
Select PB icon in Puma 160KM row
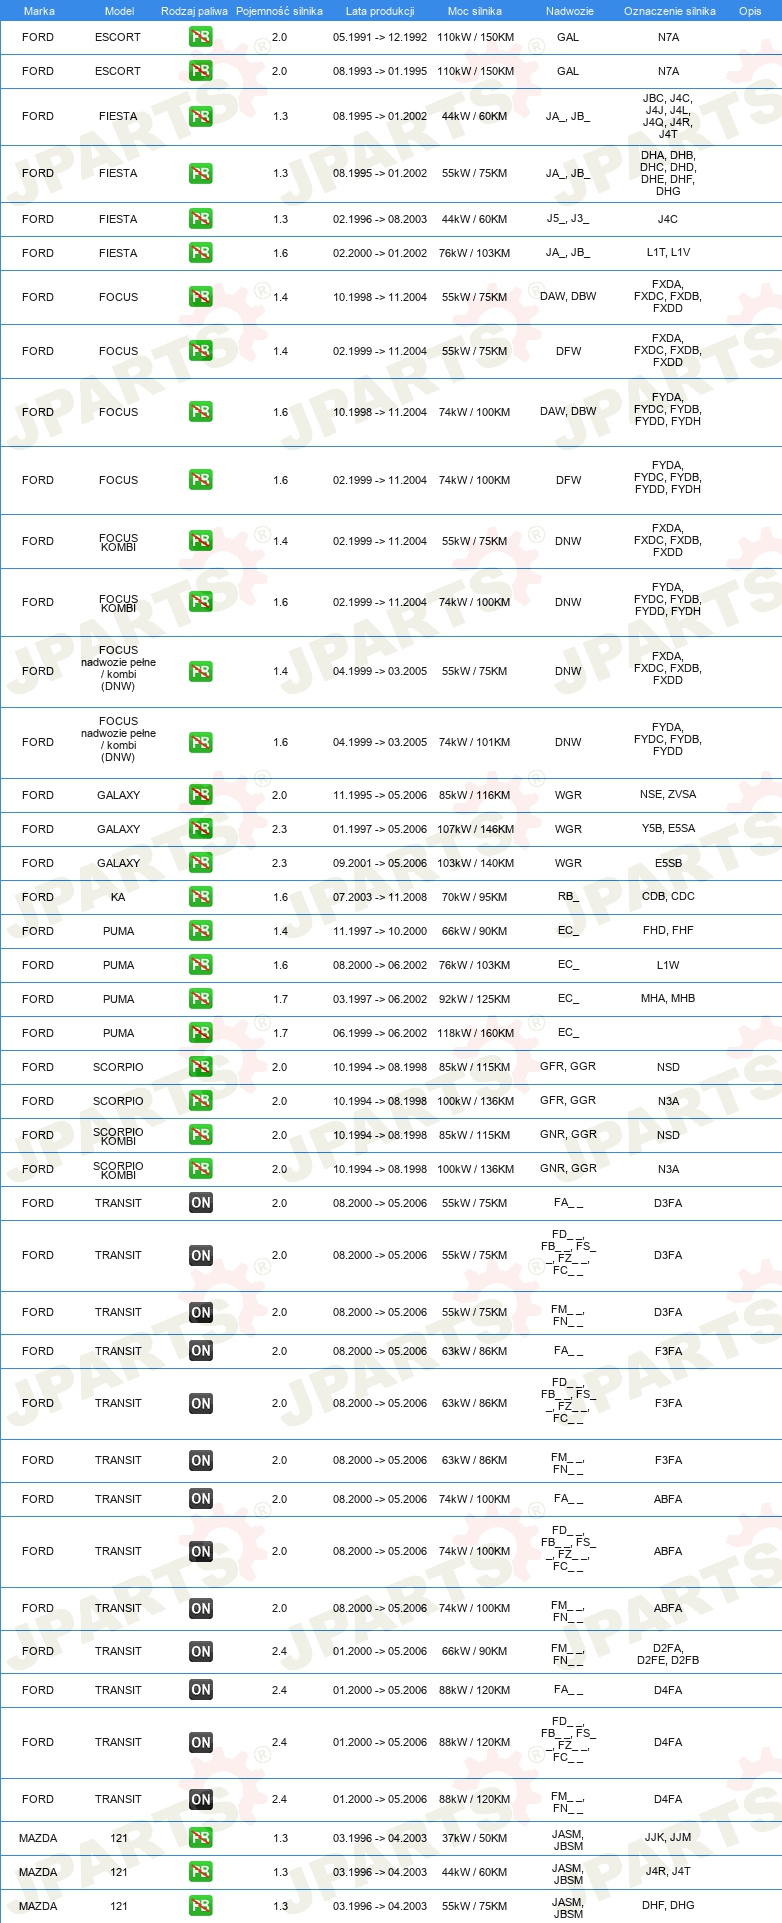(x=201, y=1033)
